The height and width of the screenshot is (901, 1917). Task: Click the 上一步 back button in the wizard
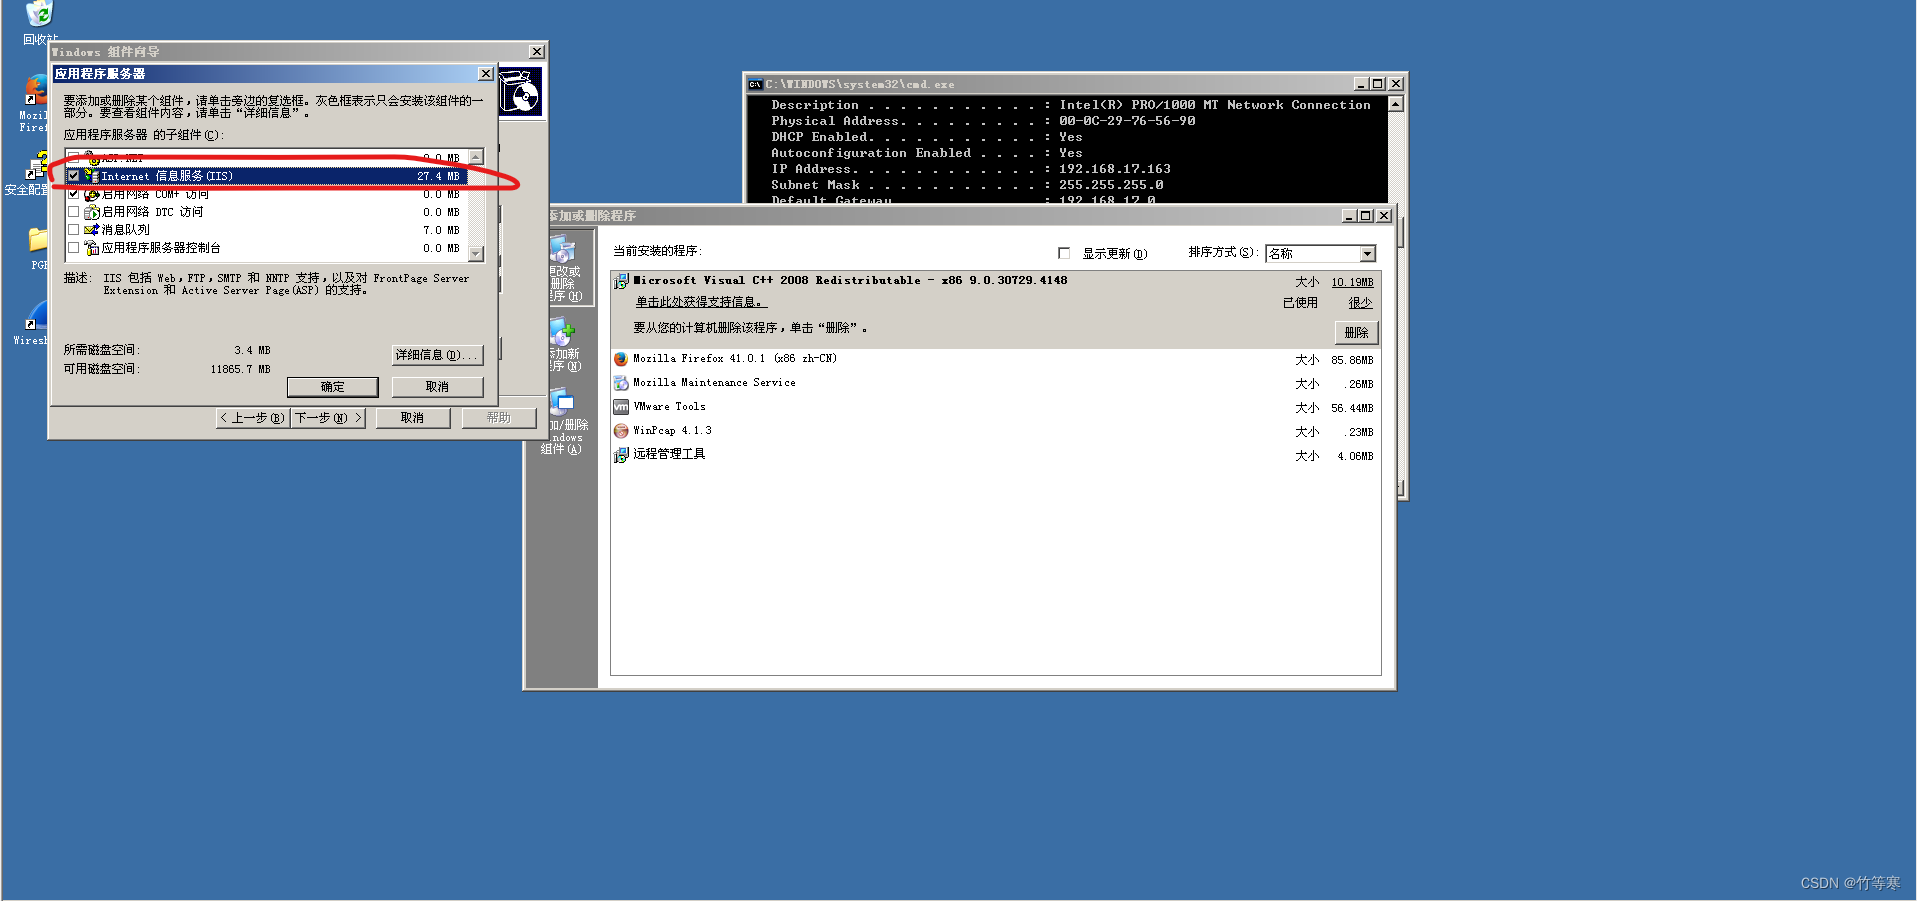[253, 418]
